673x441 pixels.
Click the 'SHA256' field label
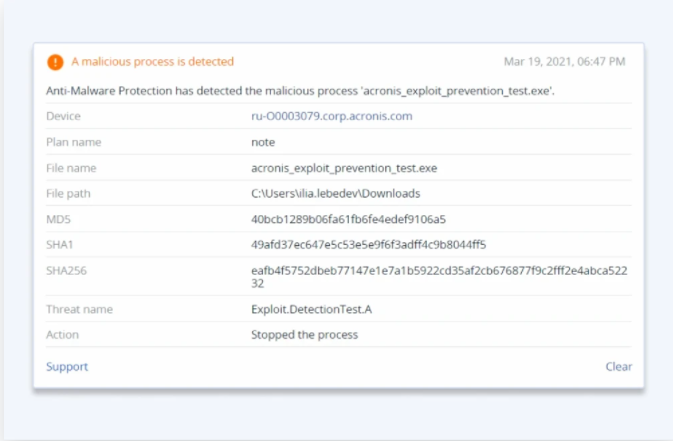tap(67, 271)
